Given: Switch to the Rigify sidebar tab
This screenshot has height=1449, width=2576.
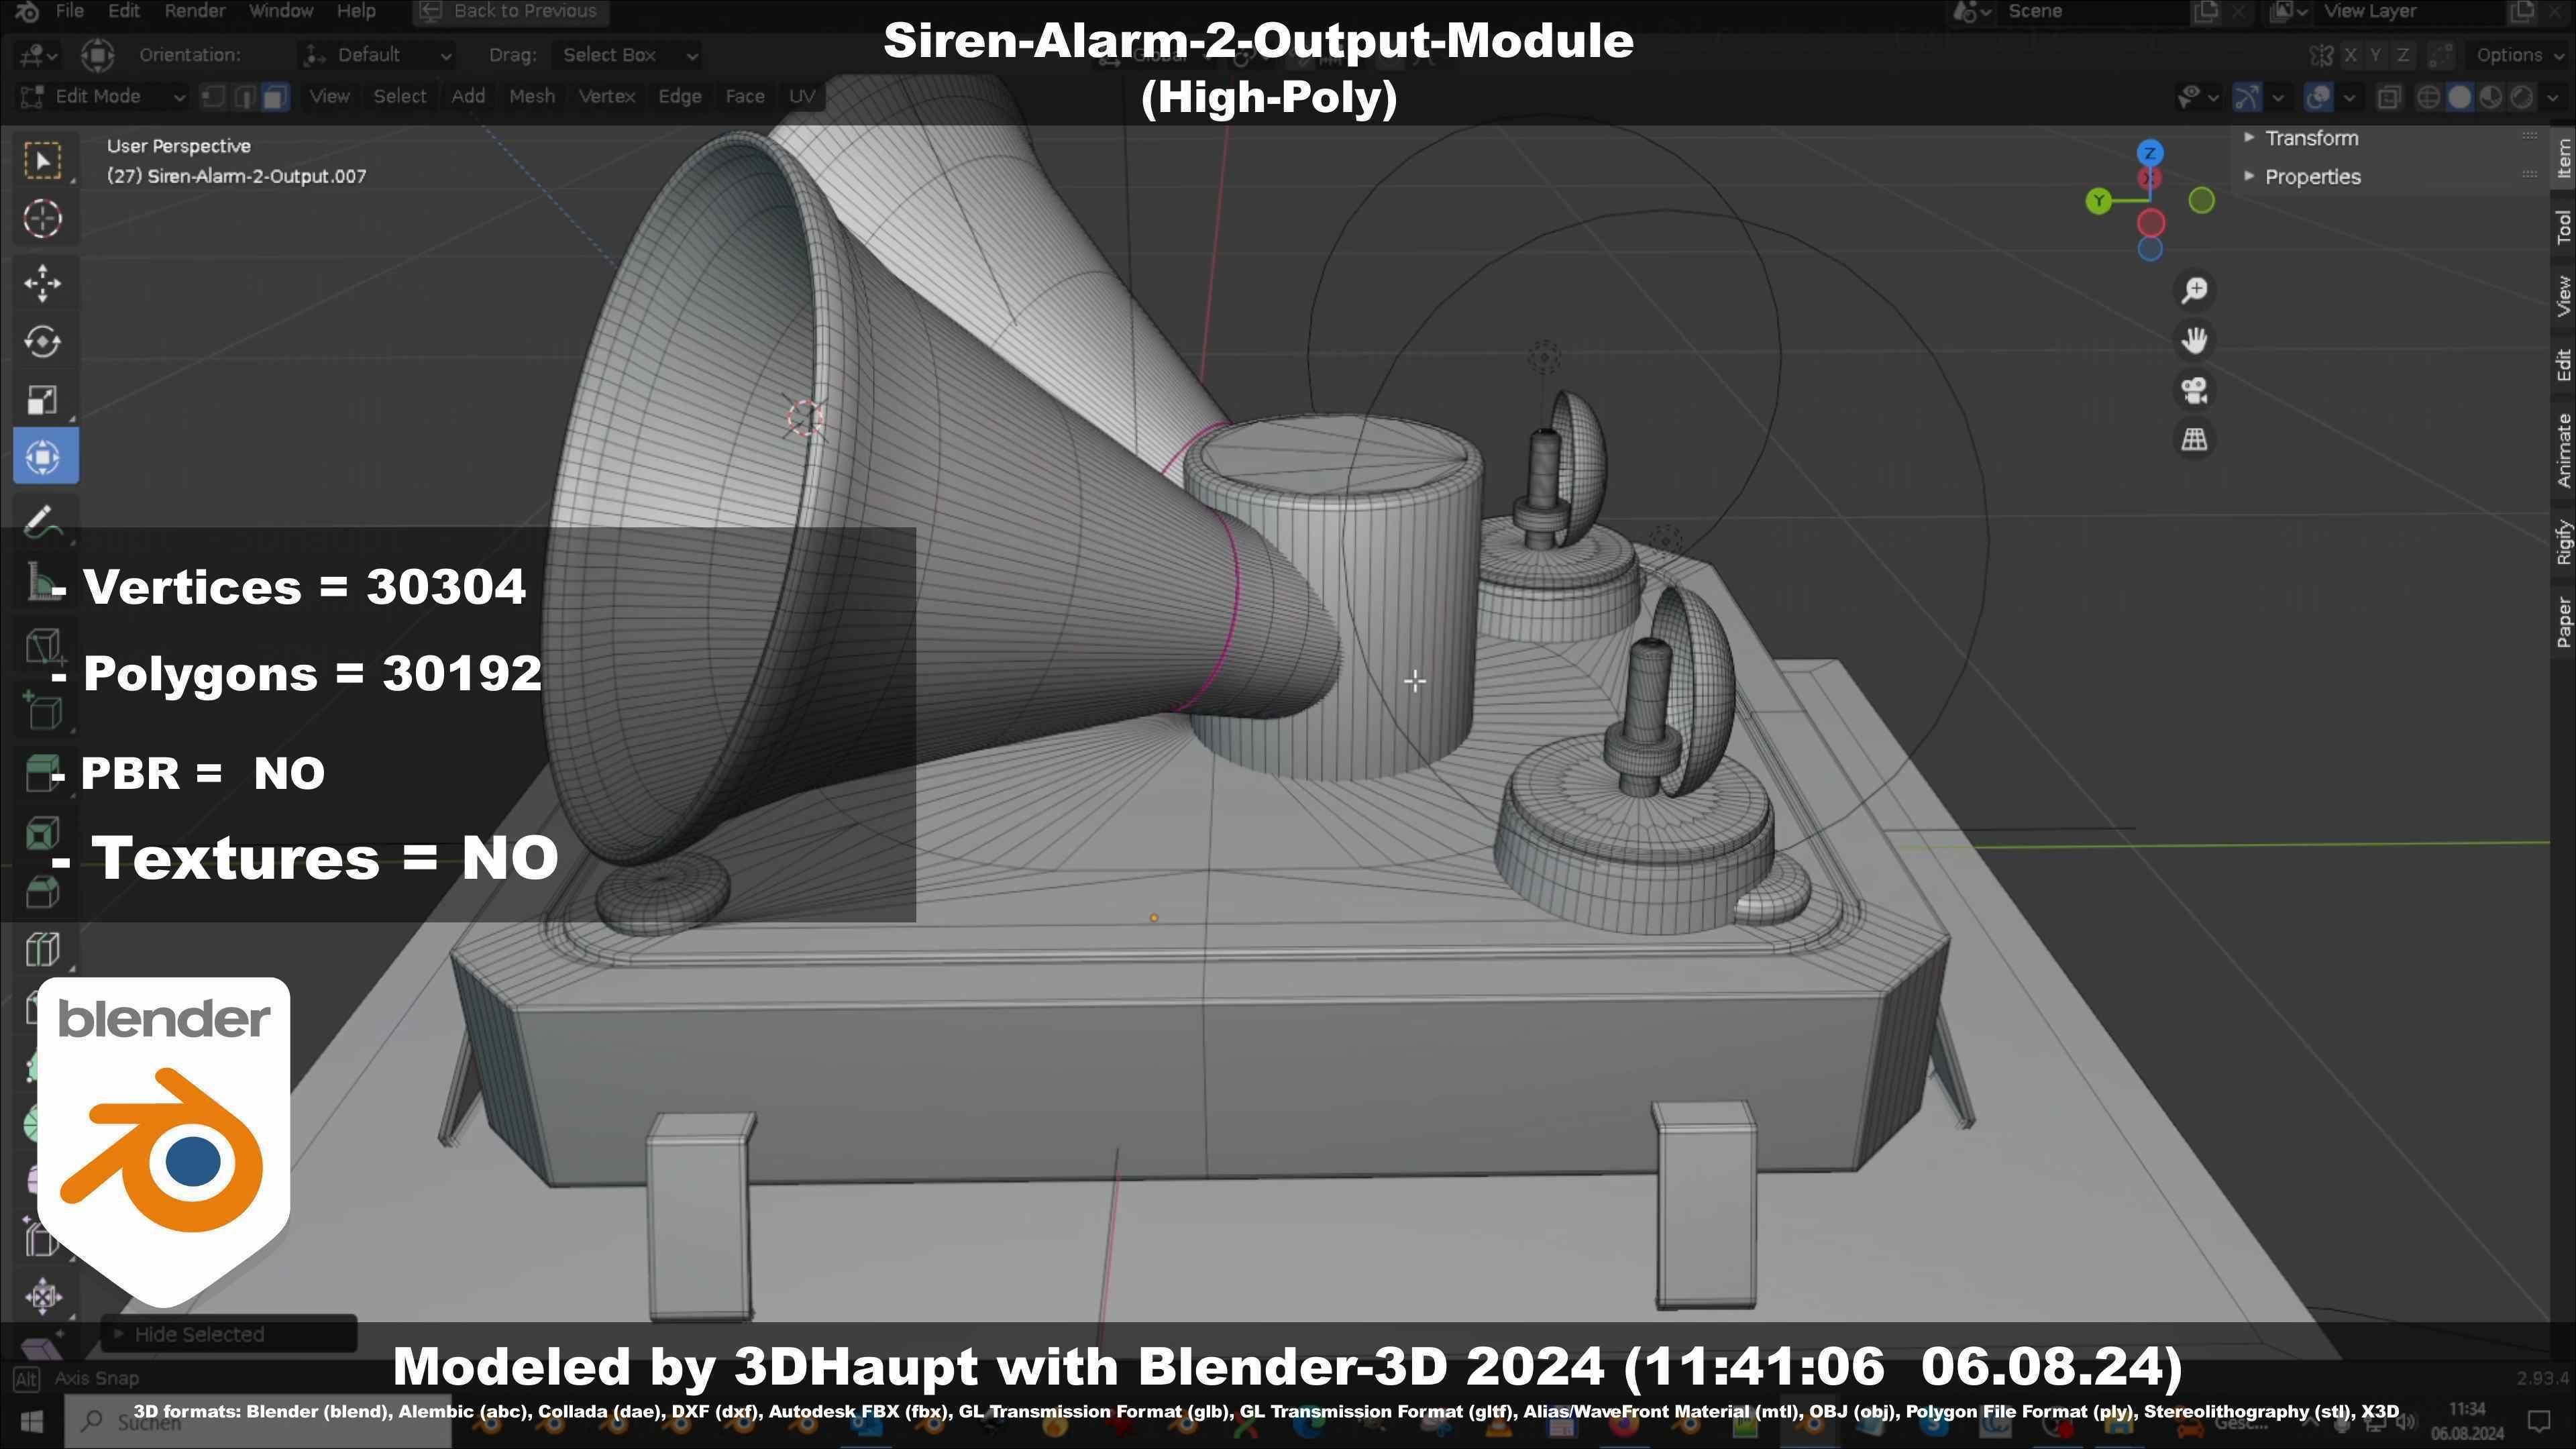Looking at the screenshot, I should tap(2563, 543).
